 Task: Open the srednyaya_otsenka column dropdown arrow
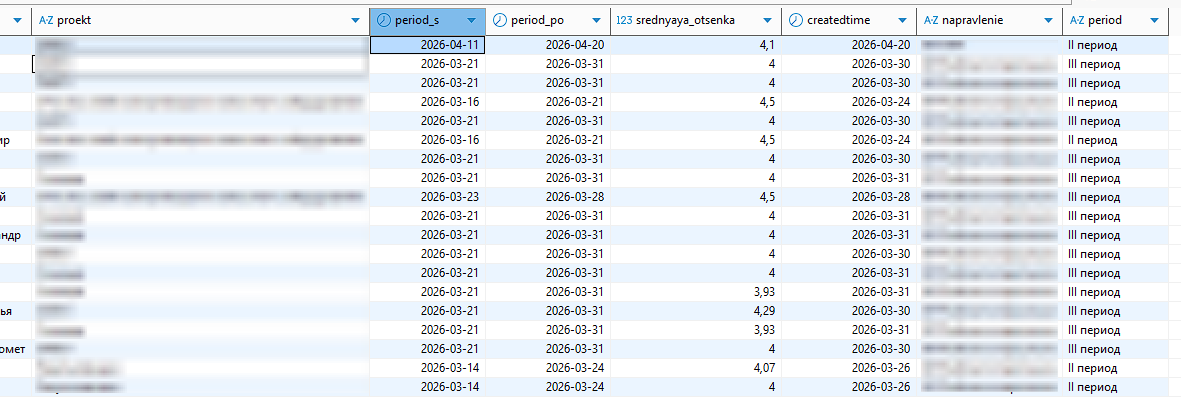click(767, 21)
